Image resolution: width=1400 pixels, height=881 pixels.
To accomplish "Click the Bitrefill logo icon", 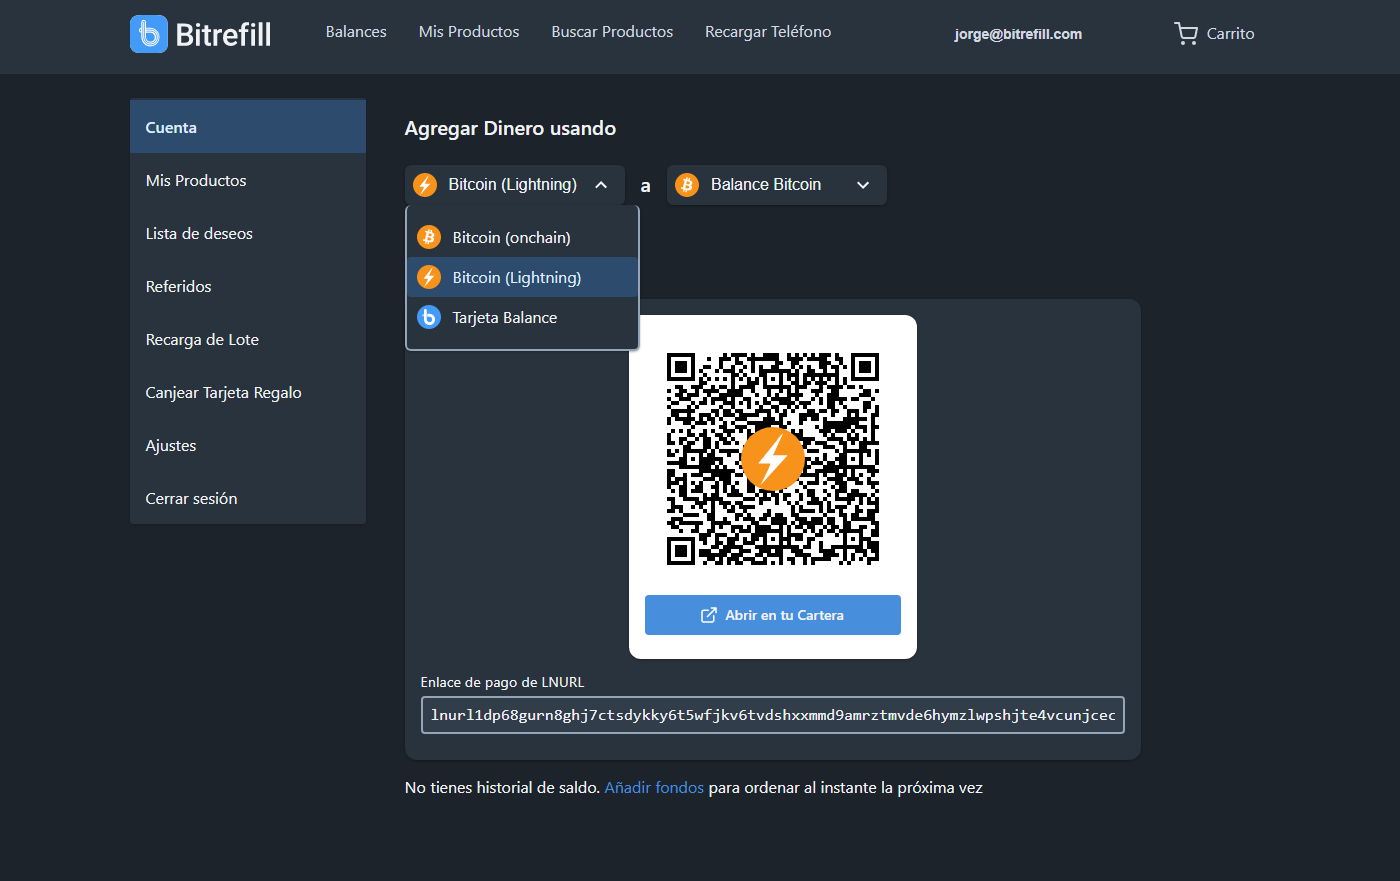I will click(x=149, y=34).
